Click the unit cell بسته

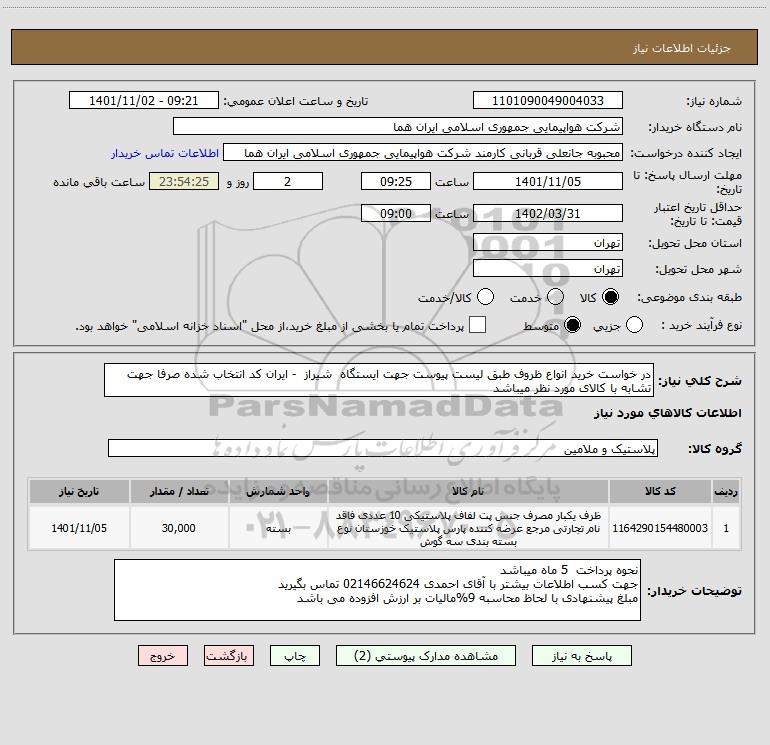tap(278, 528)
